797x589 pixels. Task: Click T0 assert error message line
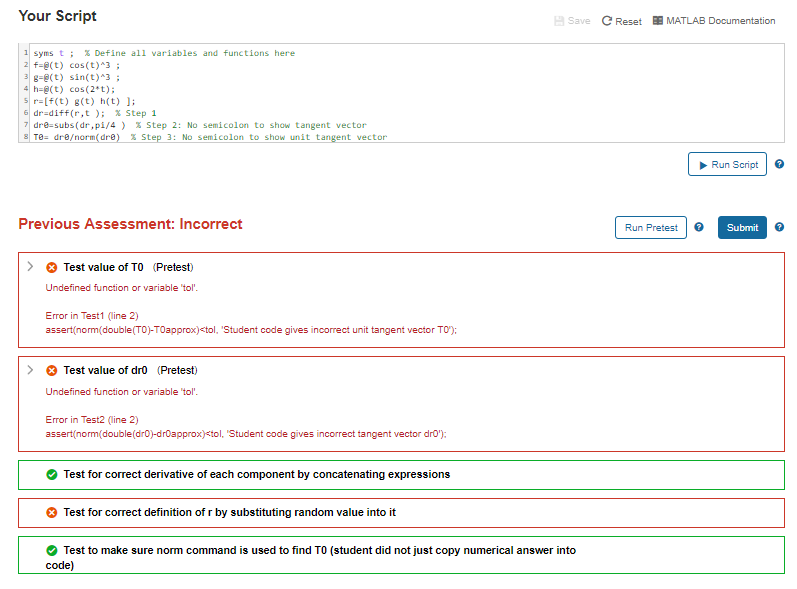click(x=251, y=330)
